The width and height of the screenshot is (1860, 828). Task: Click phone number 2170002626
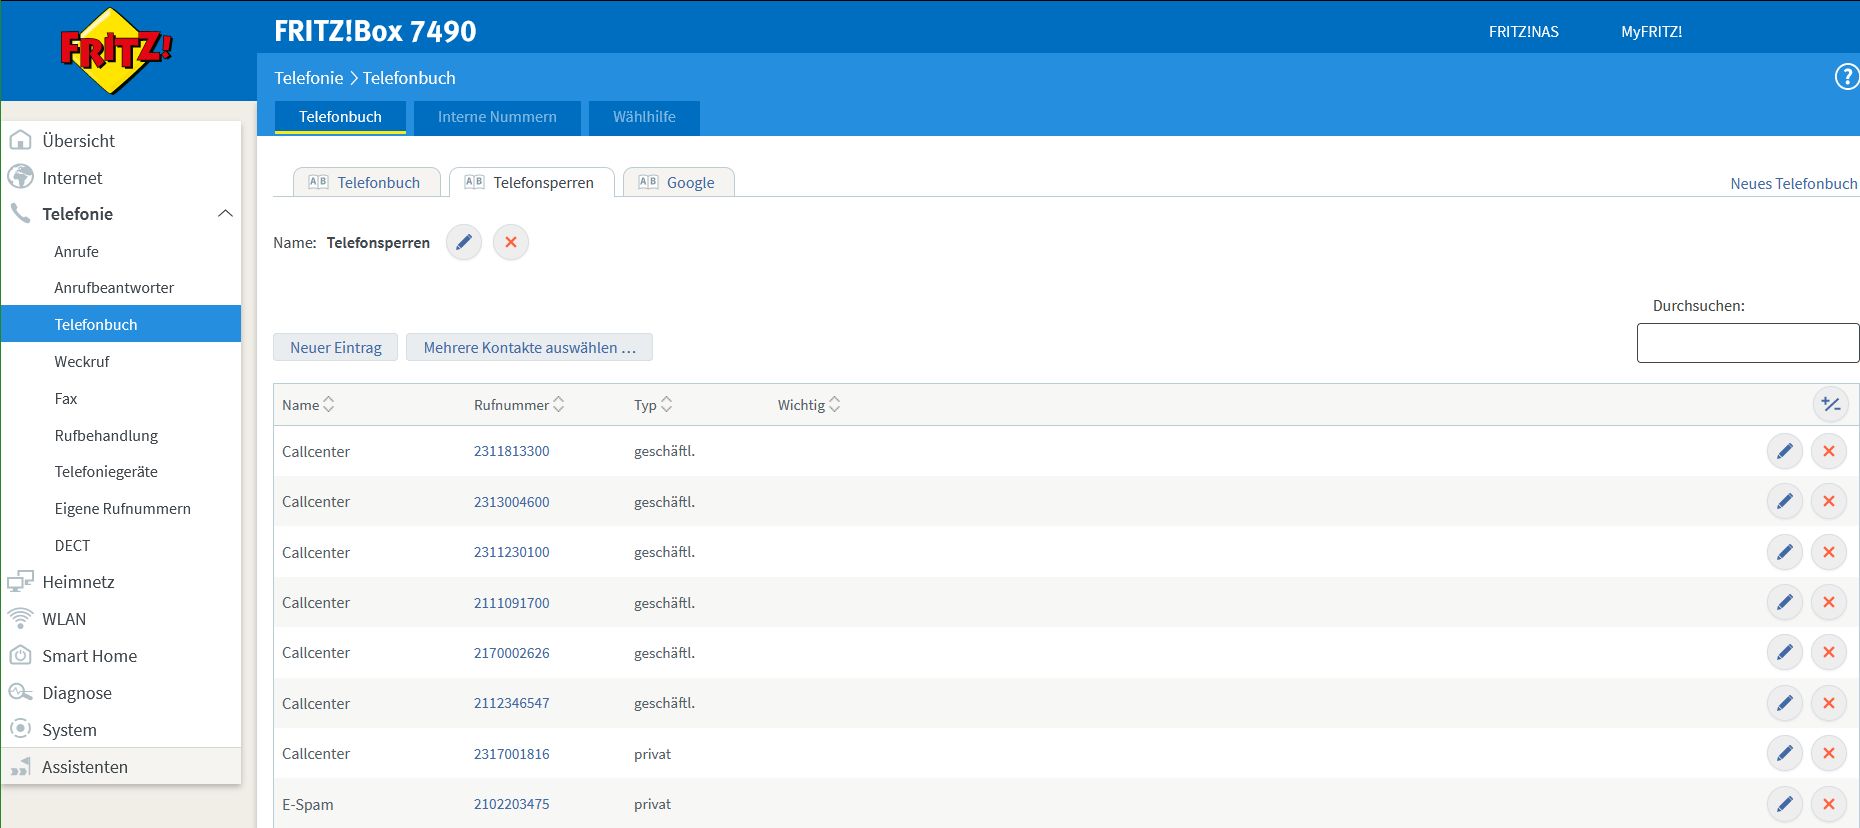click(512, 653)
